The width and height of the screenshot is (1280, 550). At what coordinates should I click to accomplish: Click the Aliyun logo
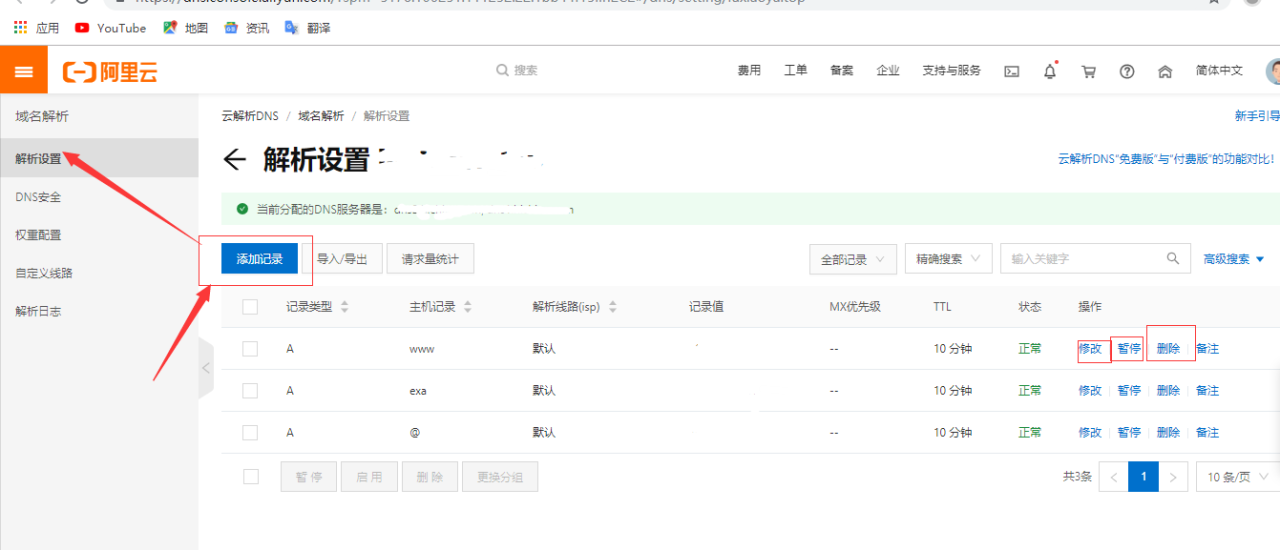coord(110,72)
